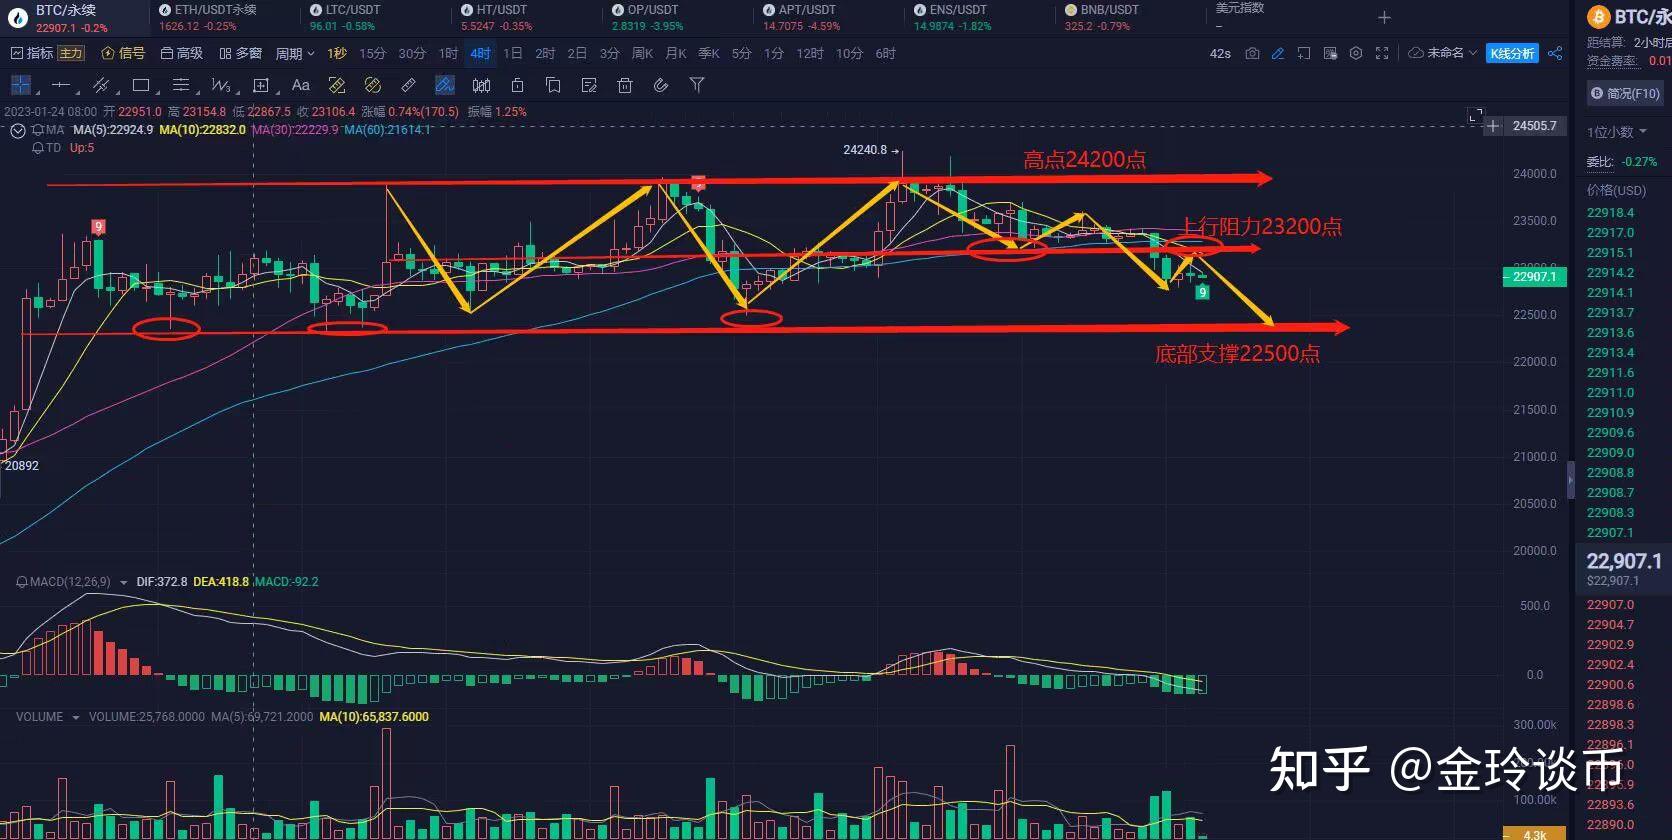Click the yellow long position ruler tool
This screenshot has height=840, width=1672.
pos(337,85)
